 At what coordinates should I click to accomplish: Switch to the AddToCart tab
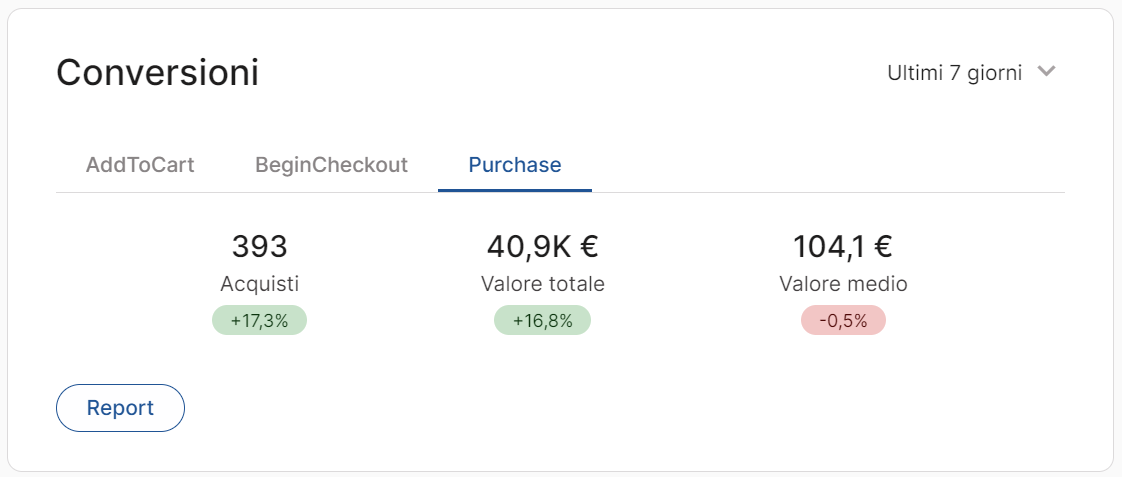(140, 165)
